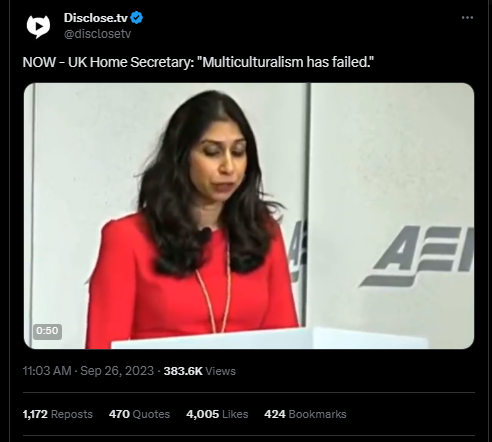Open the three-dot more options menu
The image size is (492, 442).
tap(467, 18)
